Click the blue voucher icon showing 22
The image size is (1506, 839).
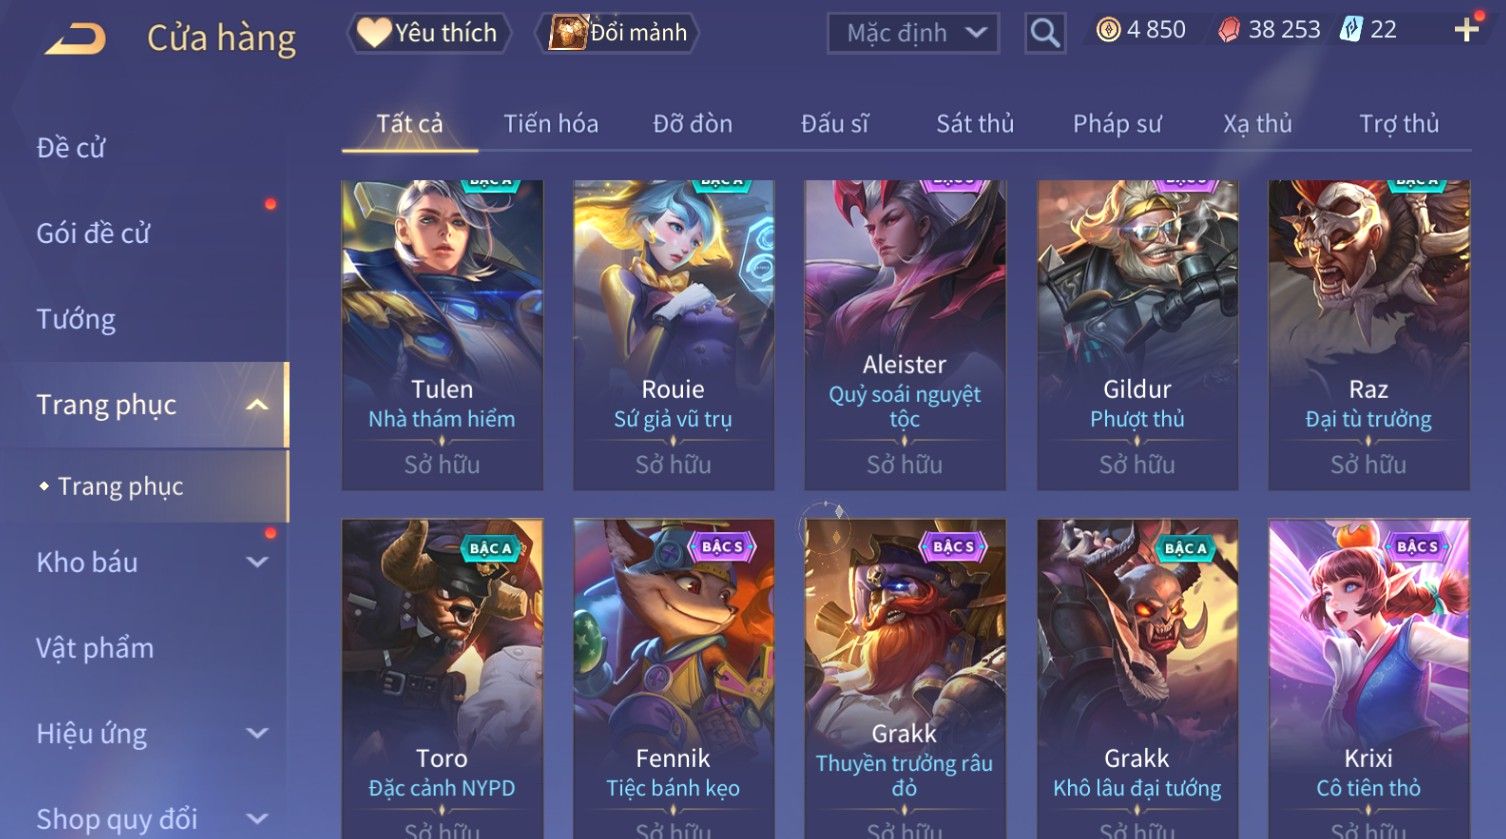tap(1351, 29)
